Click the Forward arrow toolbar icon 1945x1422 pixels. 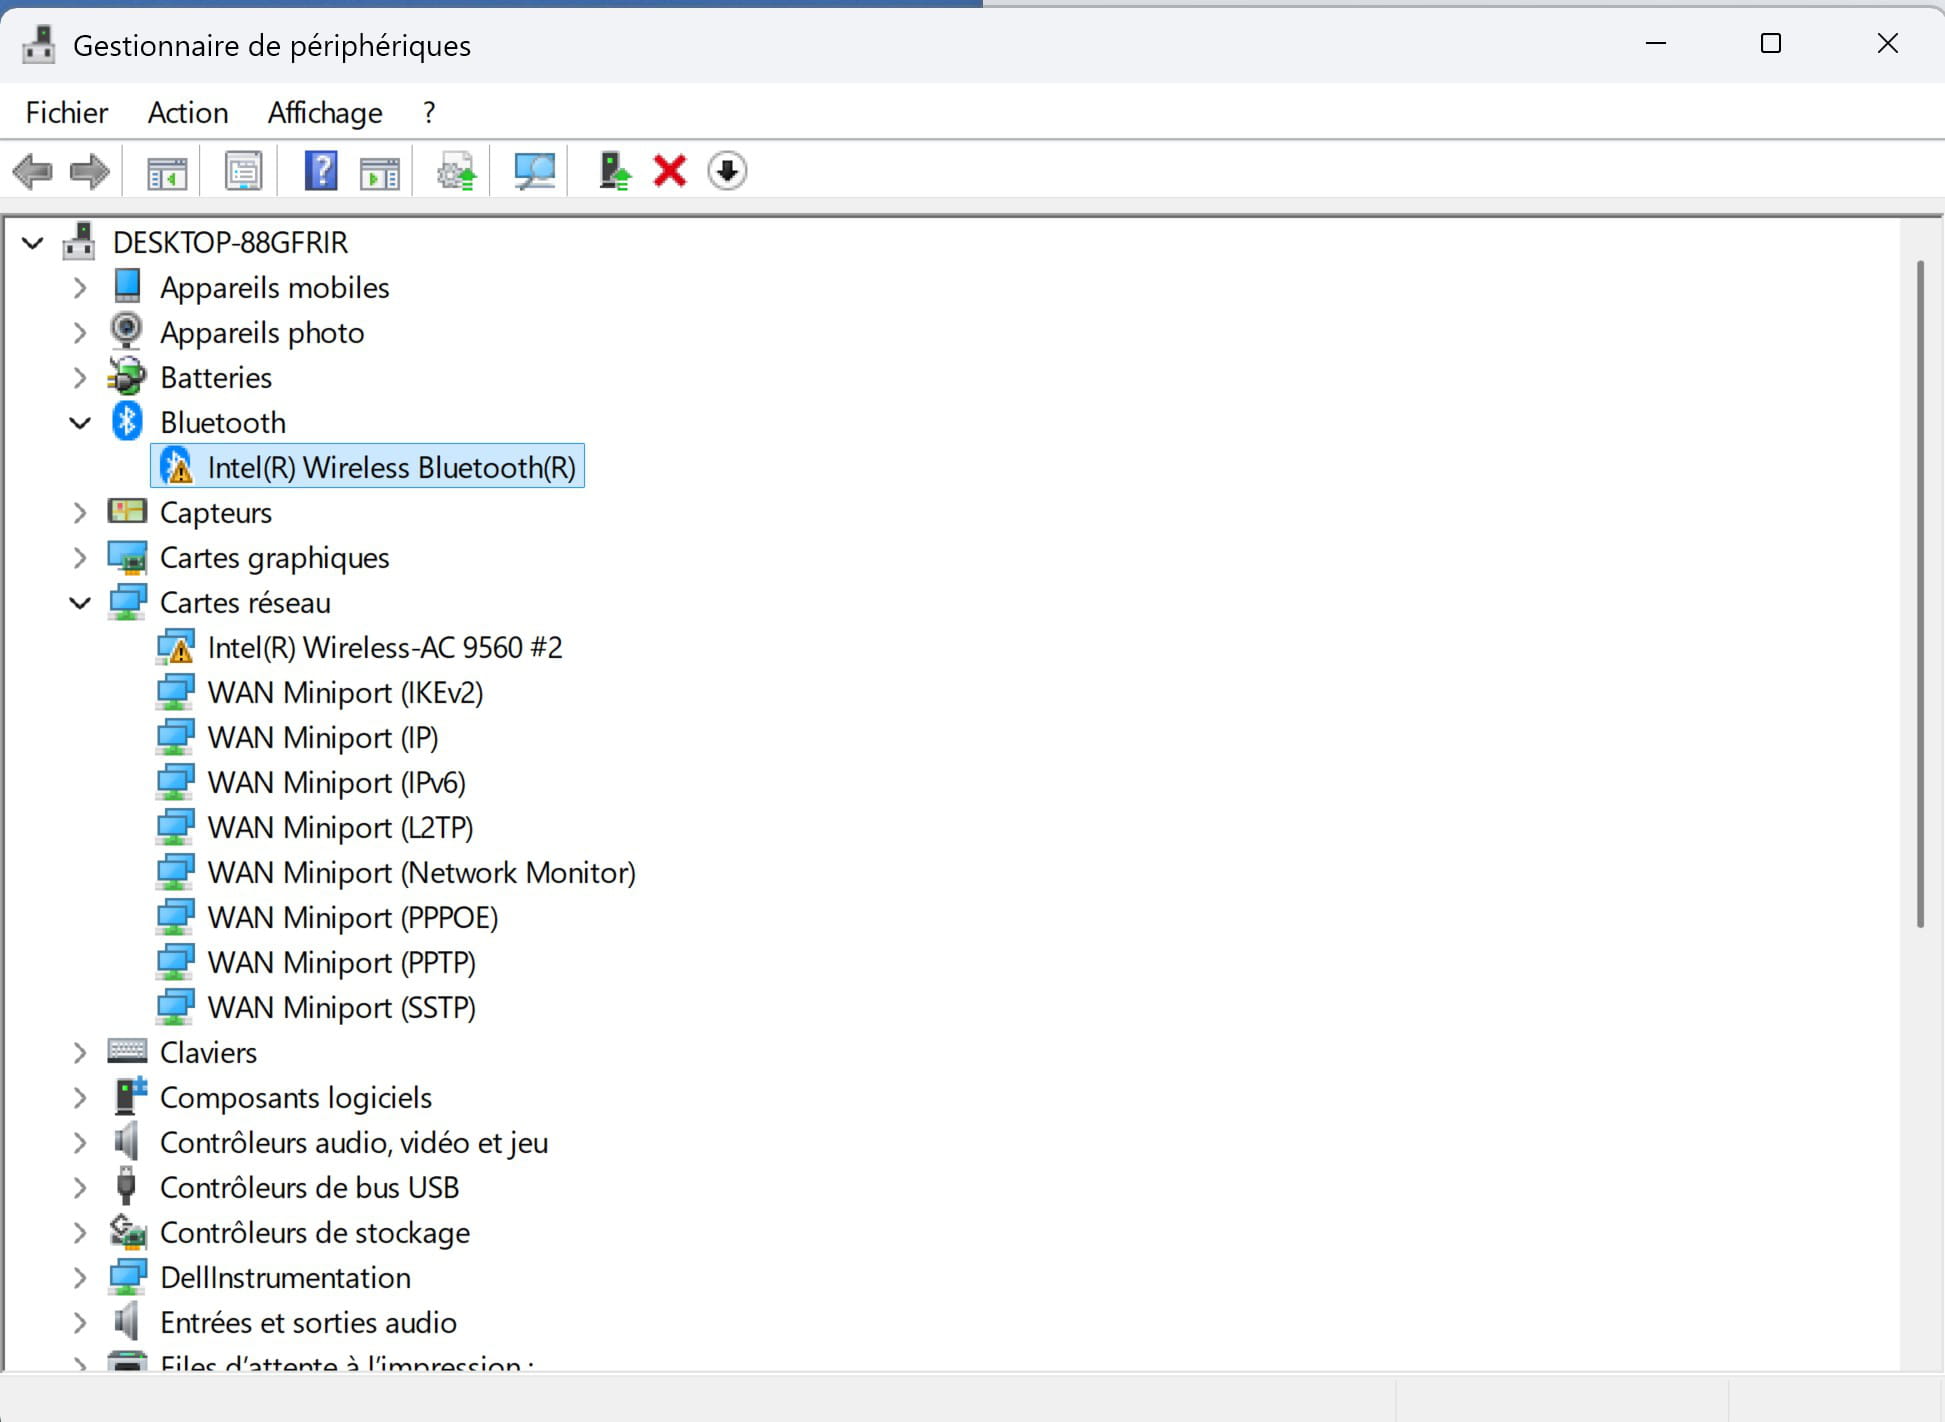[89, 171]
